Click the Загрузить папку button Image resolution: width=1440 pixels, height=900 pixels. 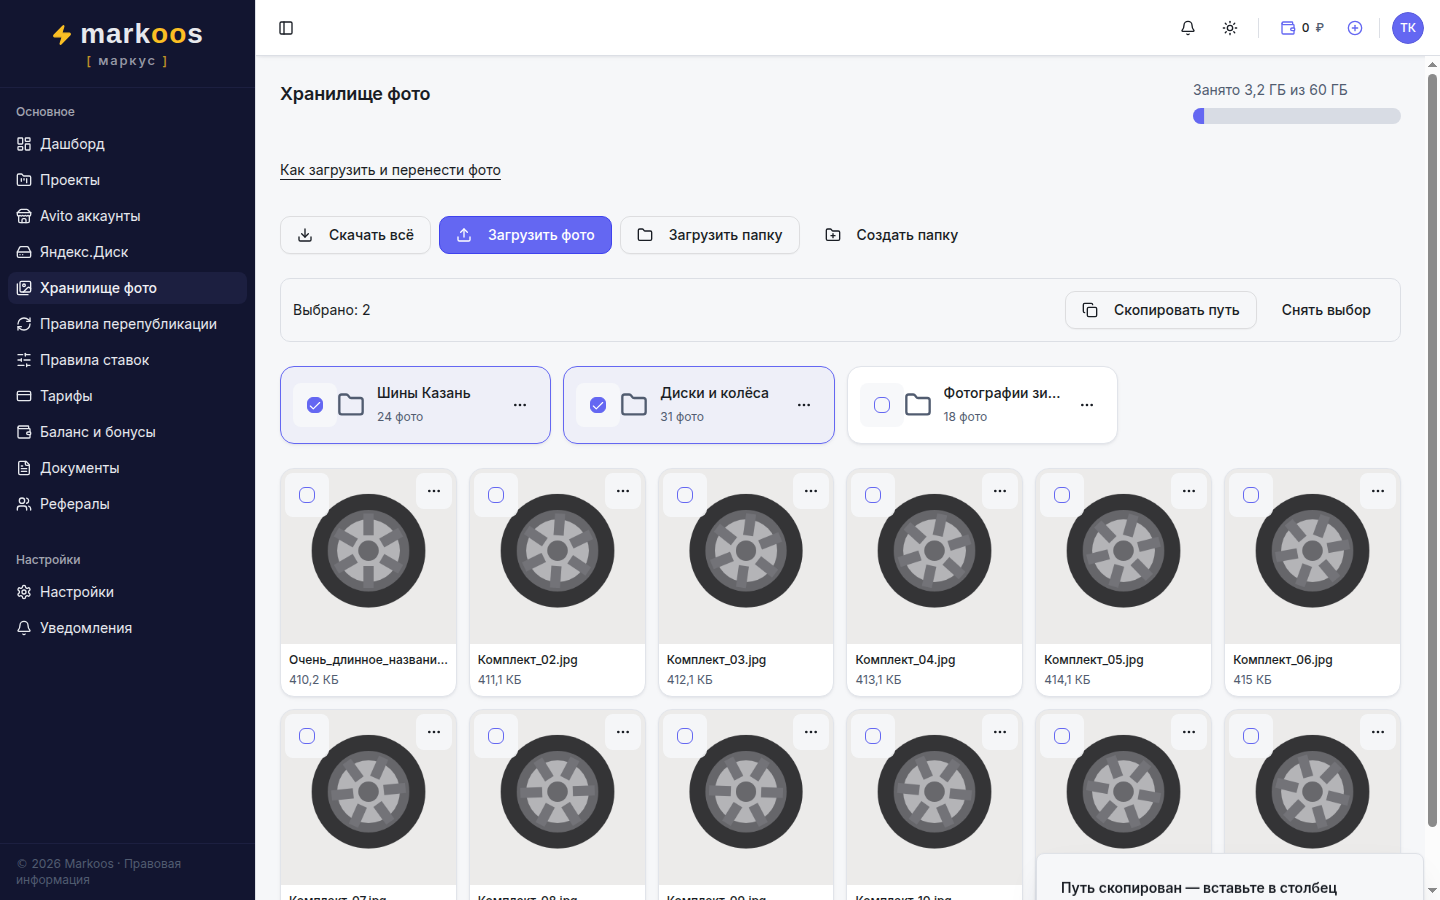[710, 235]
